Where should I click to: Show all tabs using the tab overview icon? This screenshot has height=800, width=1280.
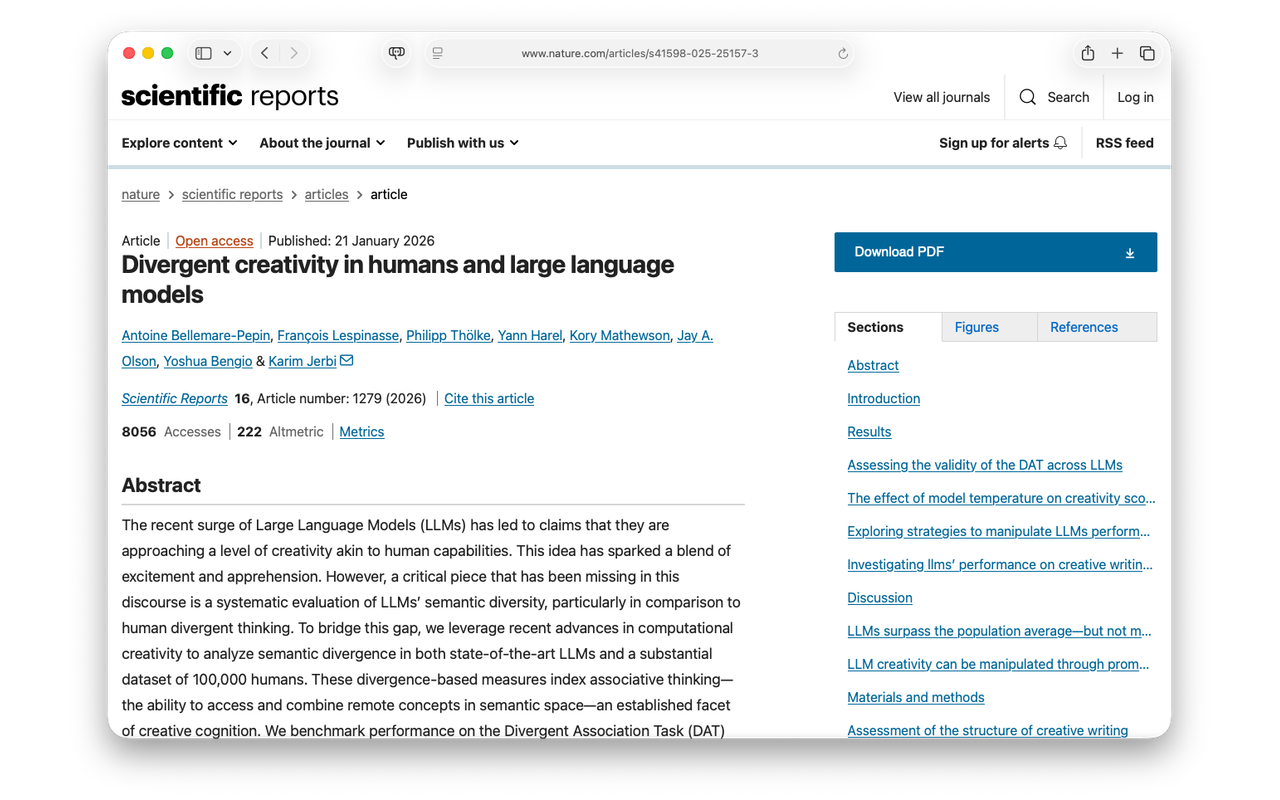pos(1147,53)
